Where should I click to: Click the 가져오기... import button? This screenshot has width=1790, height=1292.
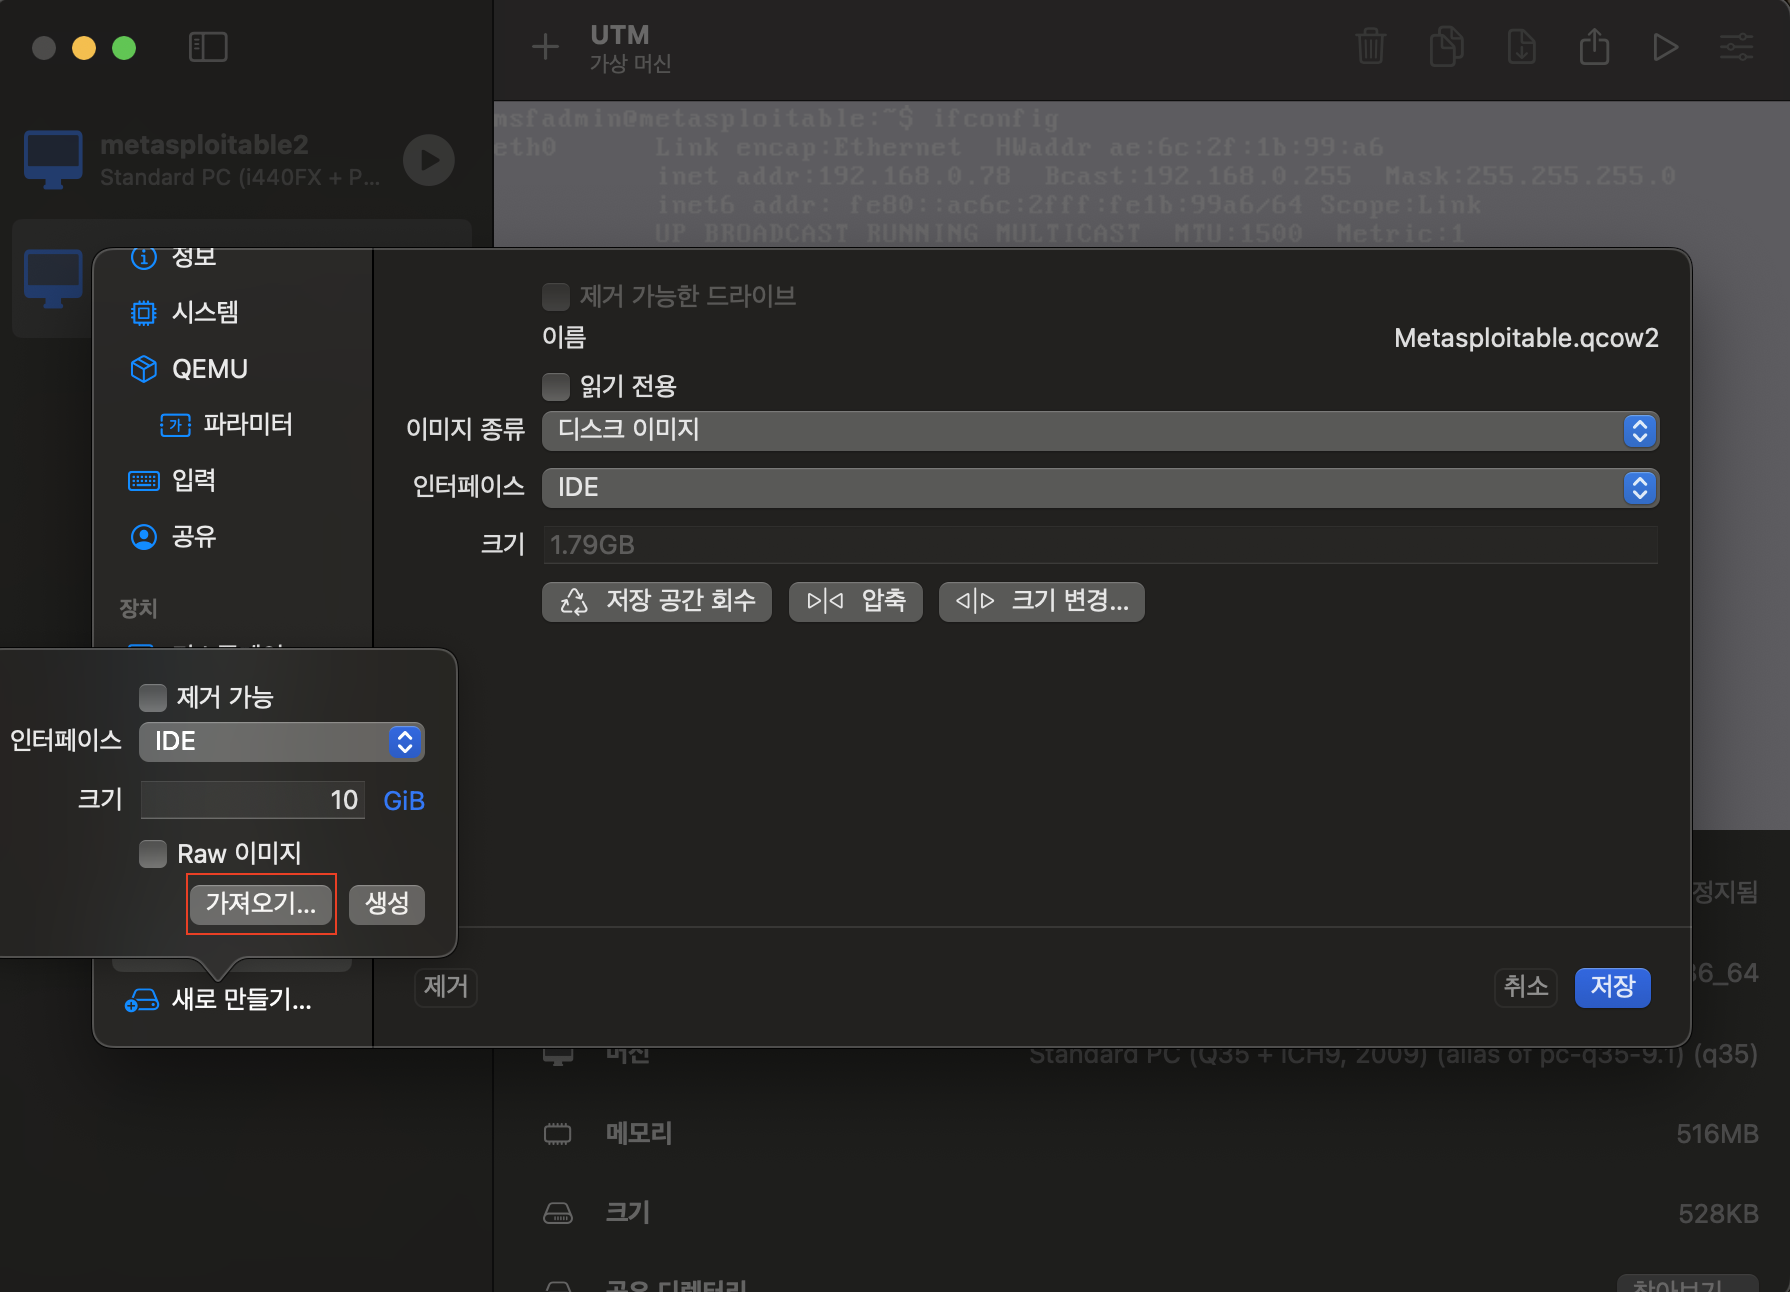261,904
